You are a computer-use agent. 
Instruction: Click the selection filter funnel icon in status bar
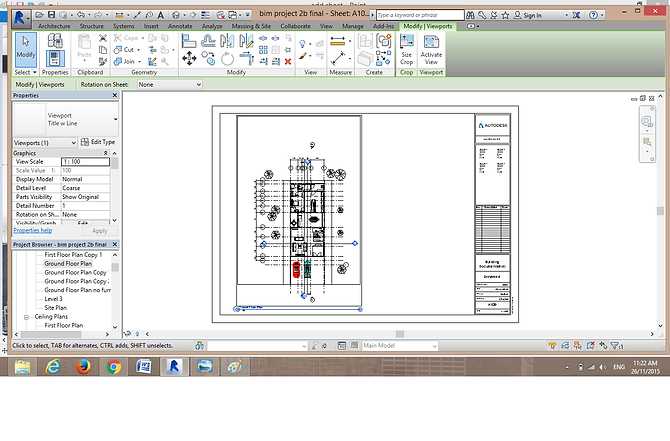(616, 346)
